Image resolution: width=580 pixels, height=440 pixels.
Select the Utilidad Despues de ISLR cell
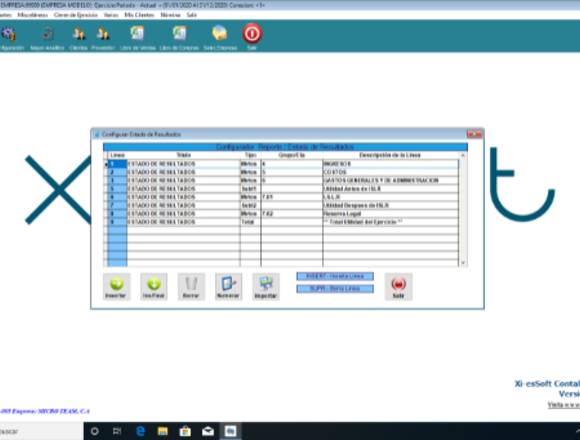click(391, 205)
